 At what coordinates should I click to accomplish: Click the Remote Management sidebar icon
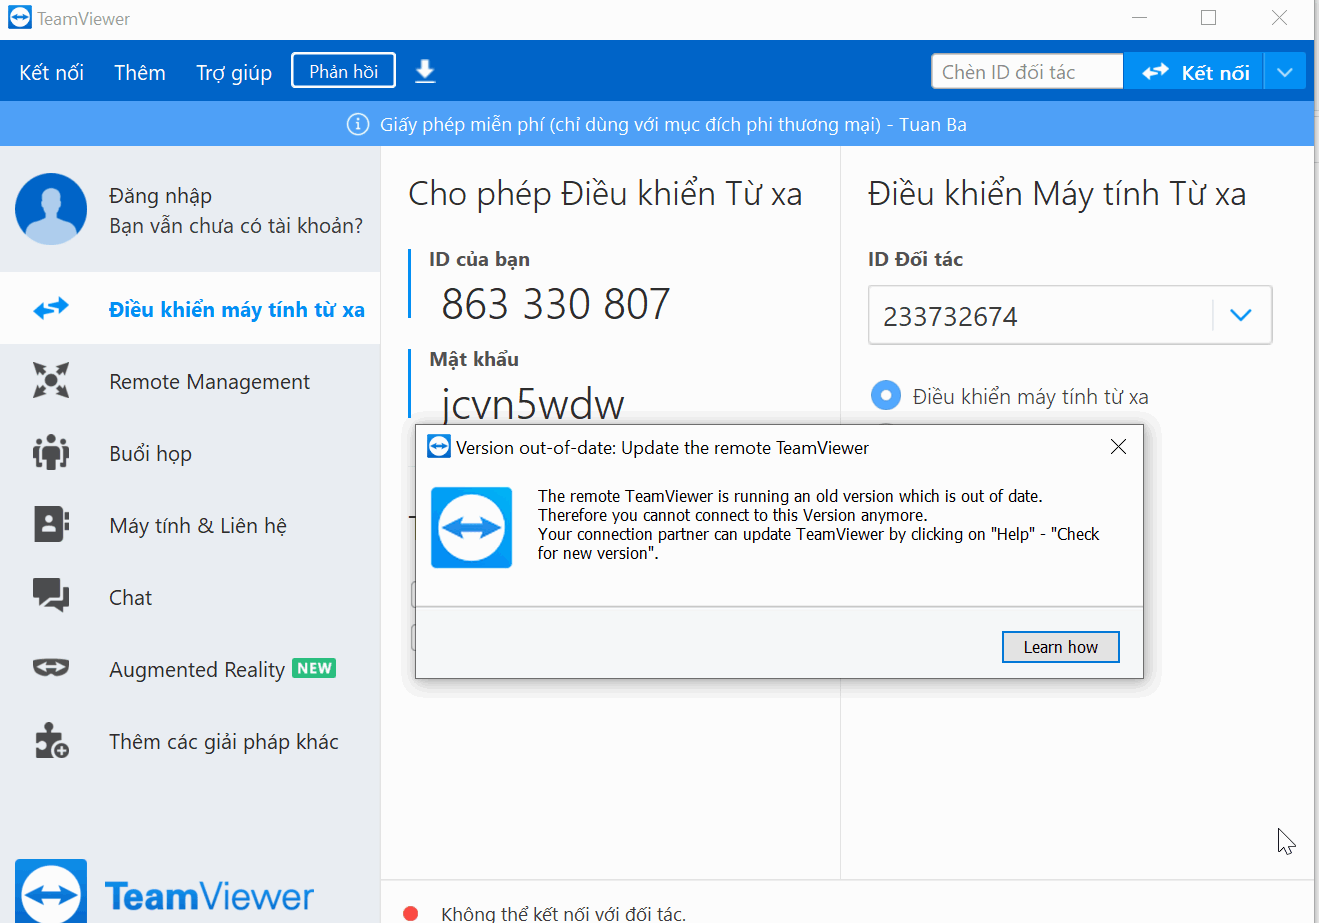(51, 380)
